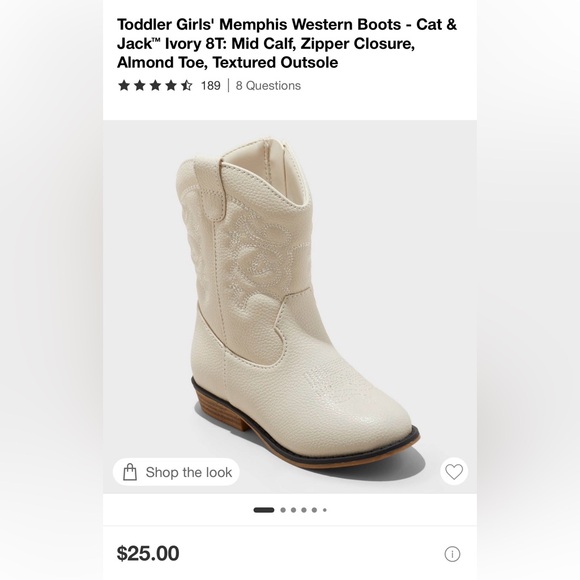Open the price info icon

(452, 554)
